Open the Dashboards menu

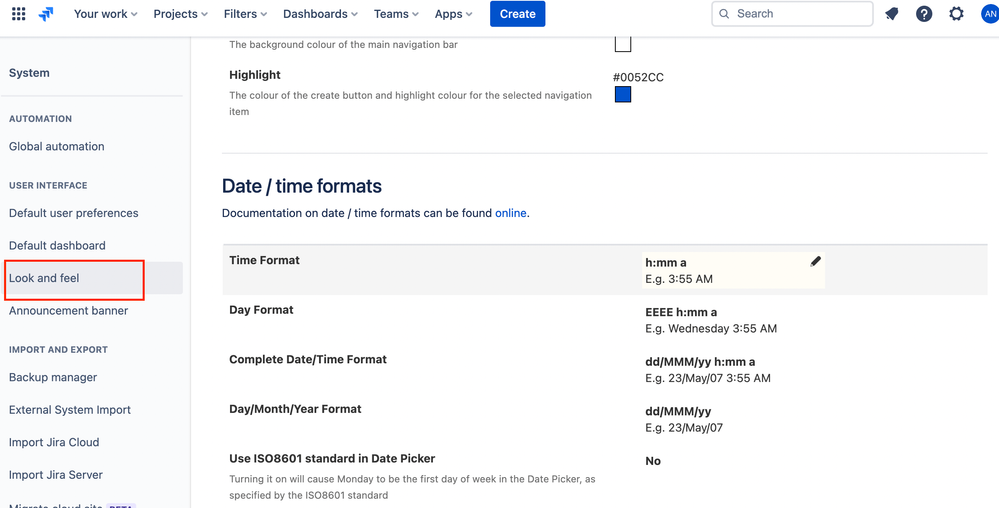(320, 14)
